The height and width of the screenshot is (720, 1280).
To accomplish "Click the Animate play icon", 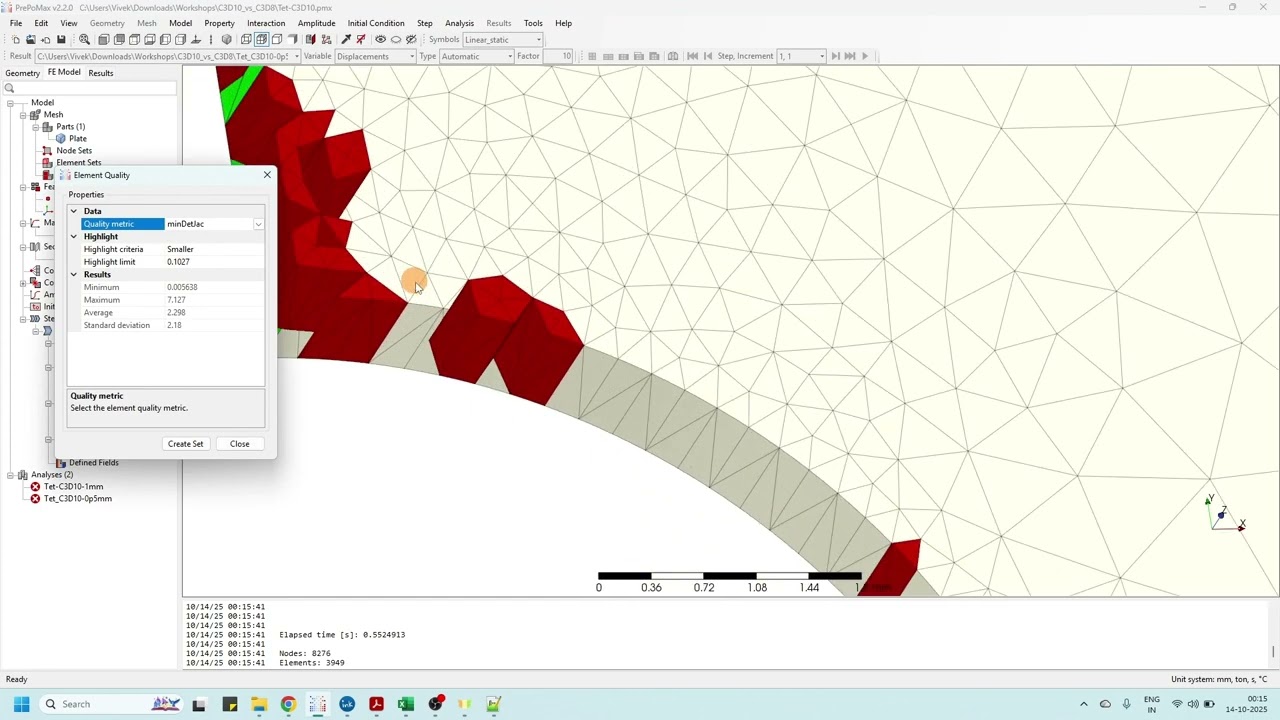I will tap(865, 56).
